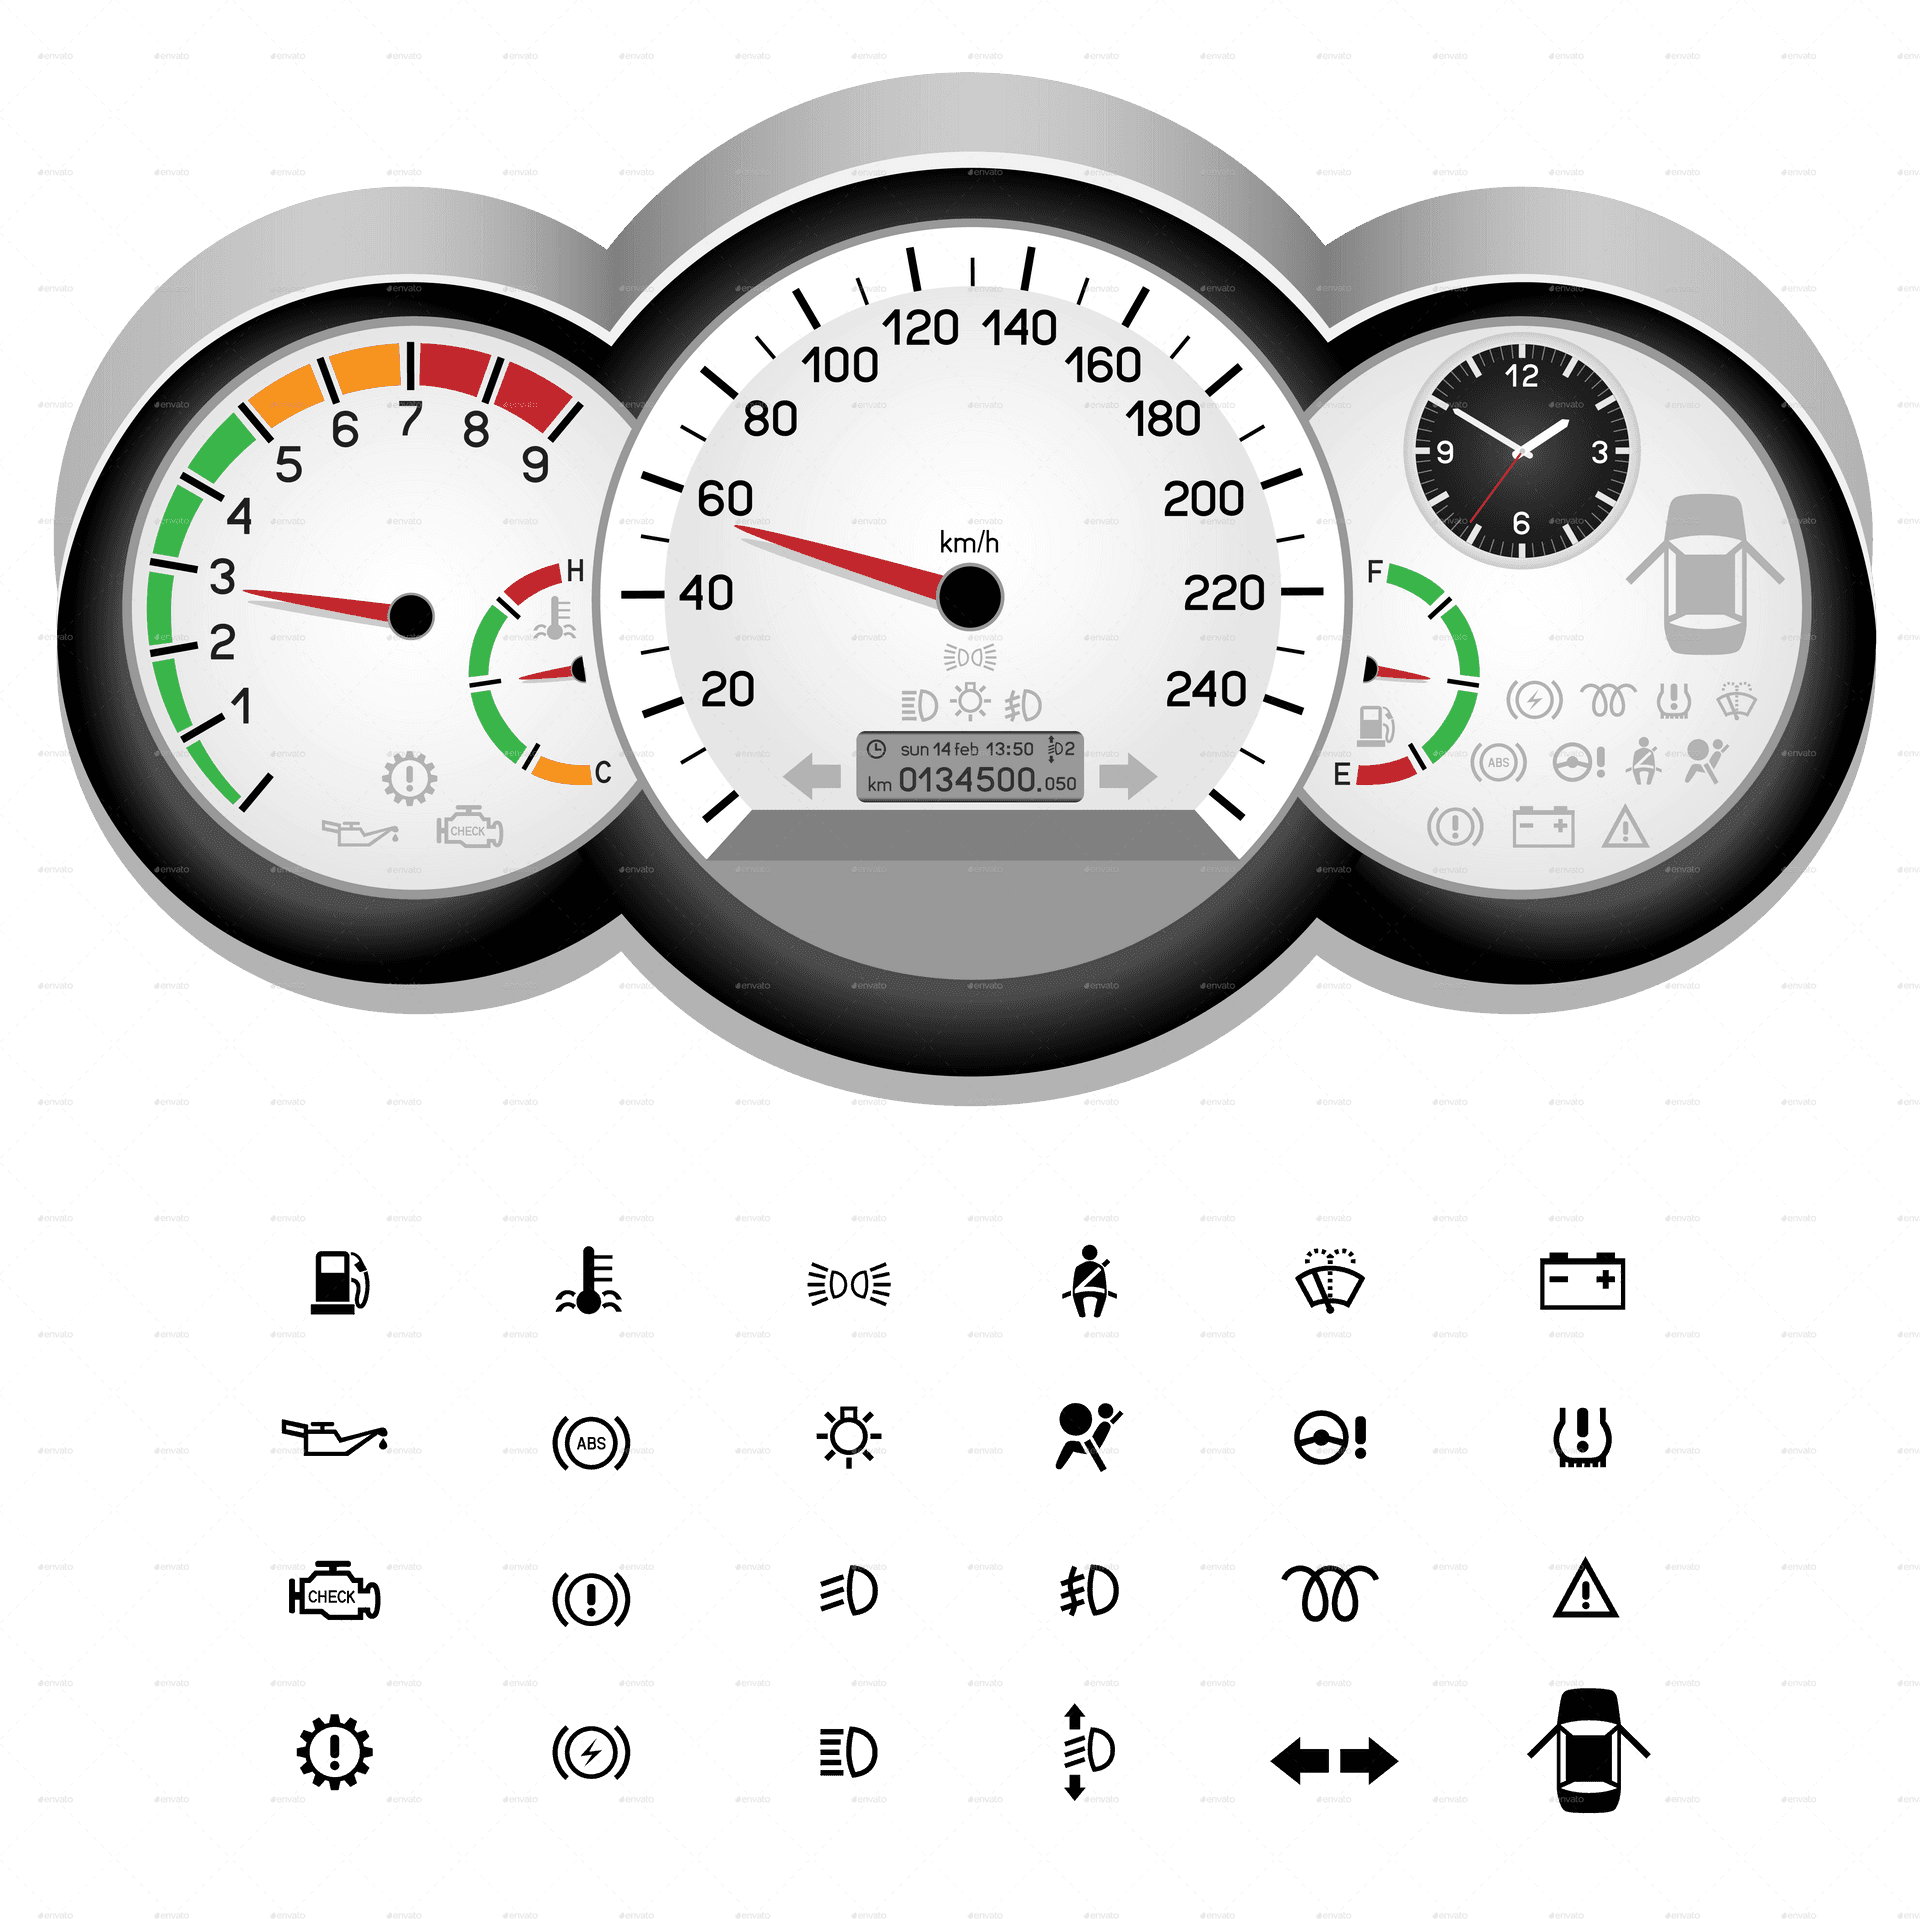Image resolution: width=1920 pixels, height=1919 pixels.
Task: Click the speedometer center hub
Action: pos(970,597)
